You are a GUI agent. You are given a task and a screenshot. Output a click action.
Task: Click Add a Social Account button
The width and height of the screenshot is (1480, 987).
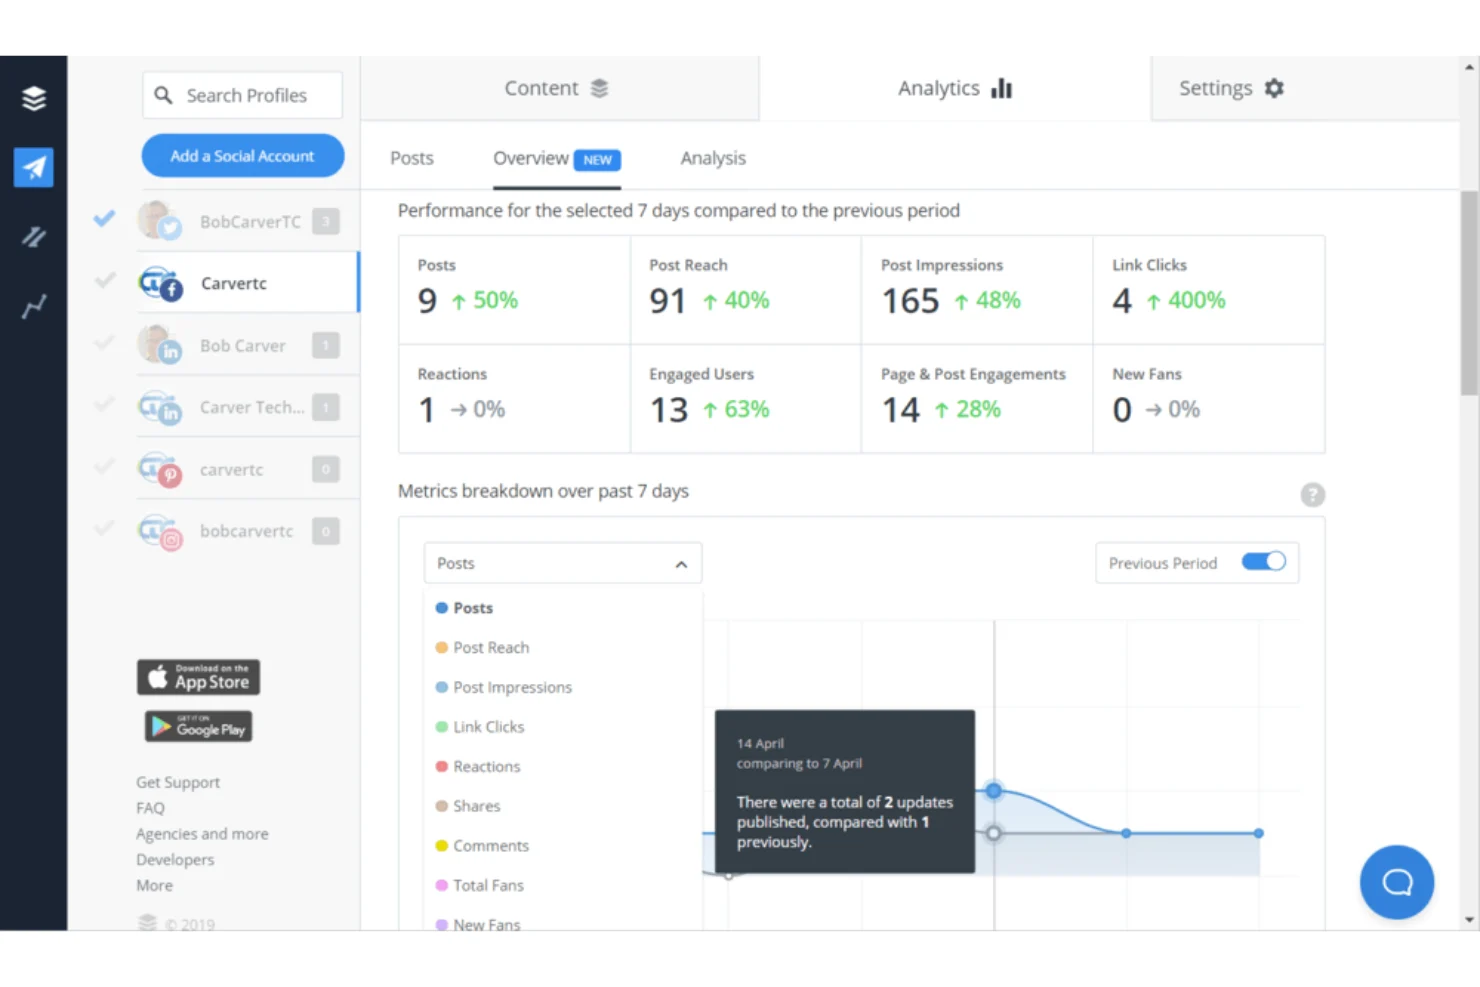pyautogui.click(x=242, y=156)
